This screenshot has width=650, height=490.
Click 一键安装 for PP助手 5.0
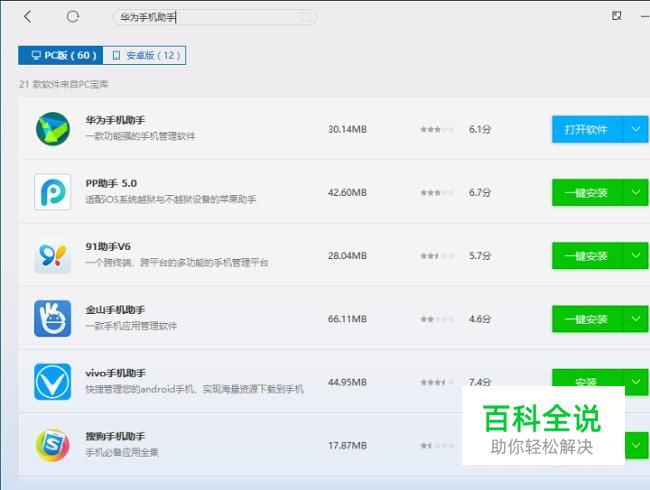point(587,192)
